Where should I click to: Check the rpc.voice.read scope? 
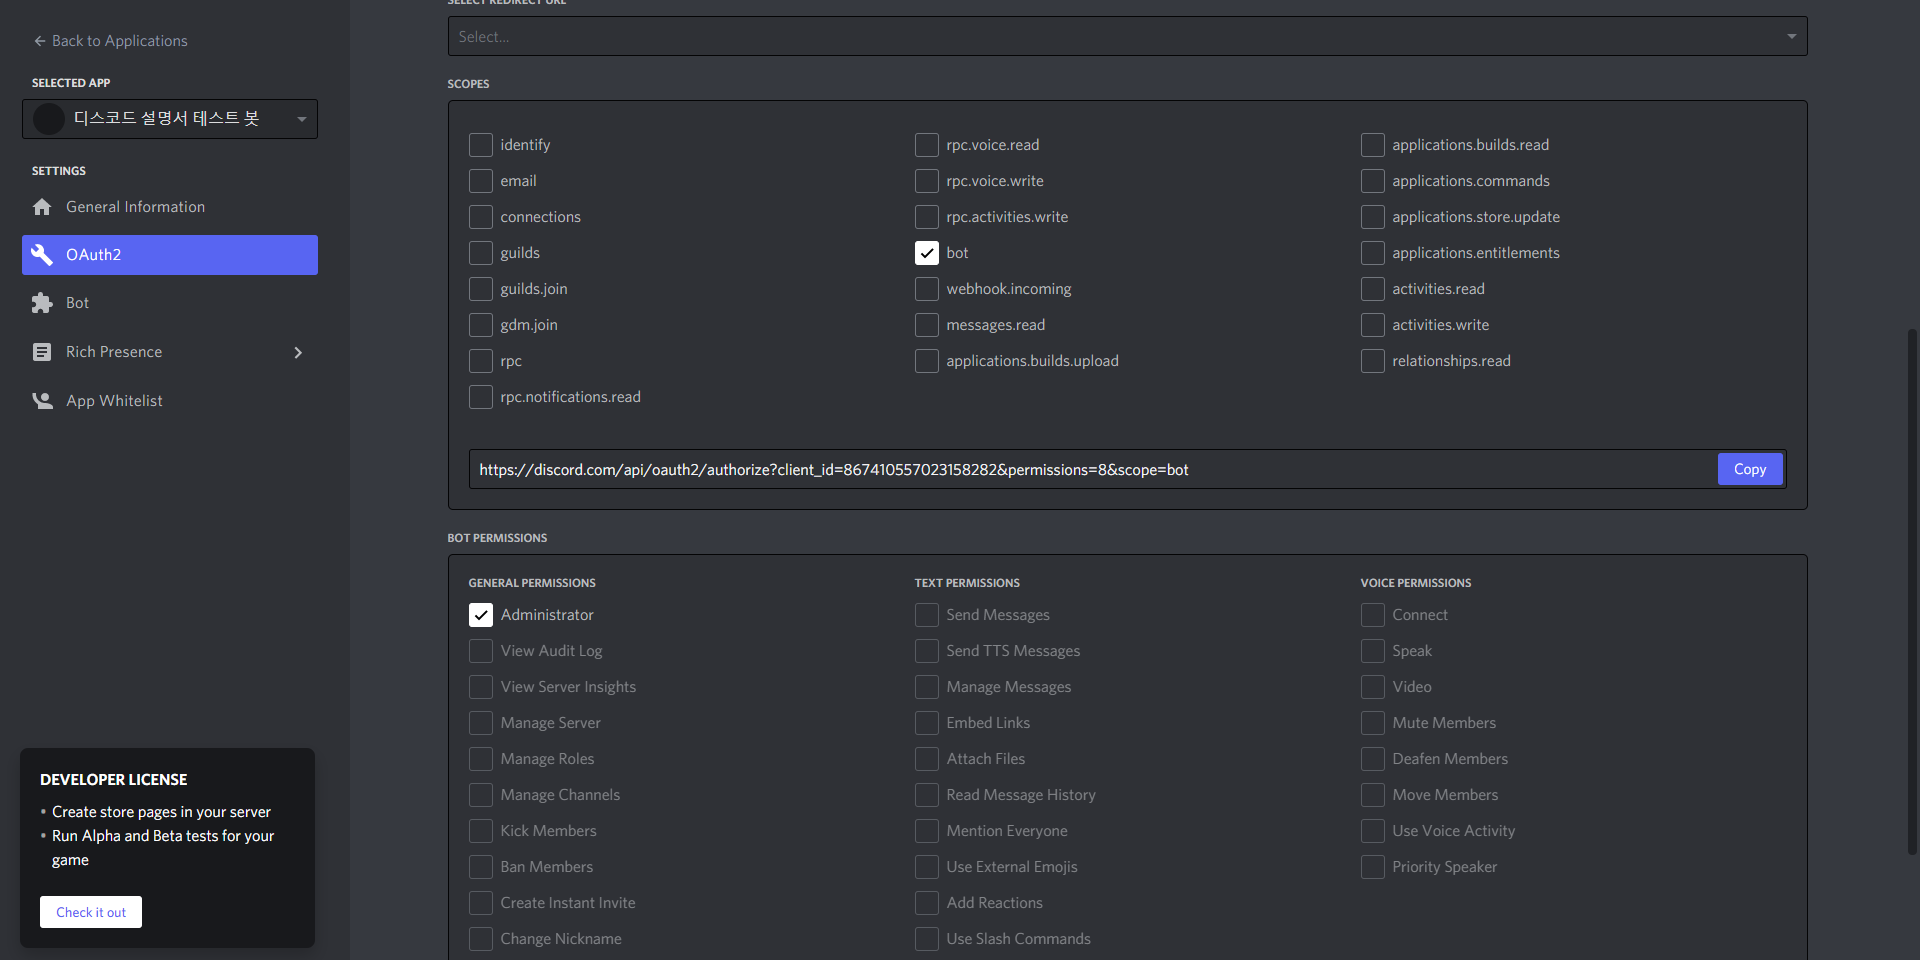pos(927,145)
